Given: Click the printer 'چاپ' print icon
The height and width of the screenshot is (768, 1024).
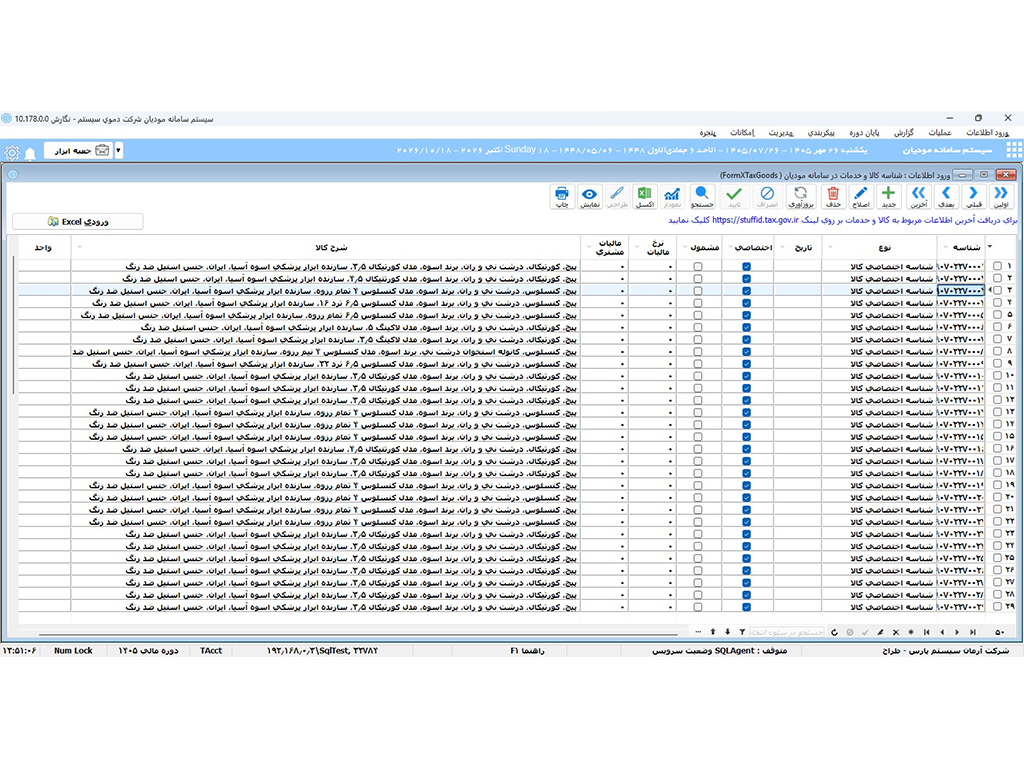Looking at the screenshot, I should point(562,196).
